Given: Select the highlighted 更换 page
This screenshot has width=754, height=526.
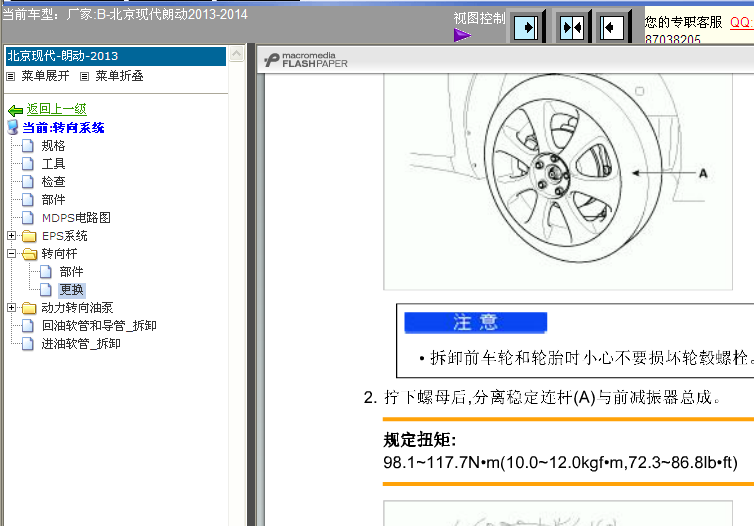Looking at the screenshot, I should pyautogui.click(x=71, y=289).
